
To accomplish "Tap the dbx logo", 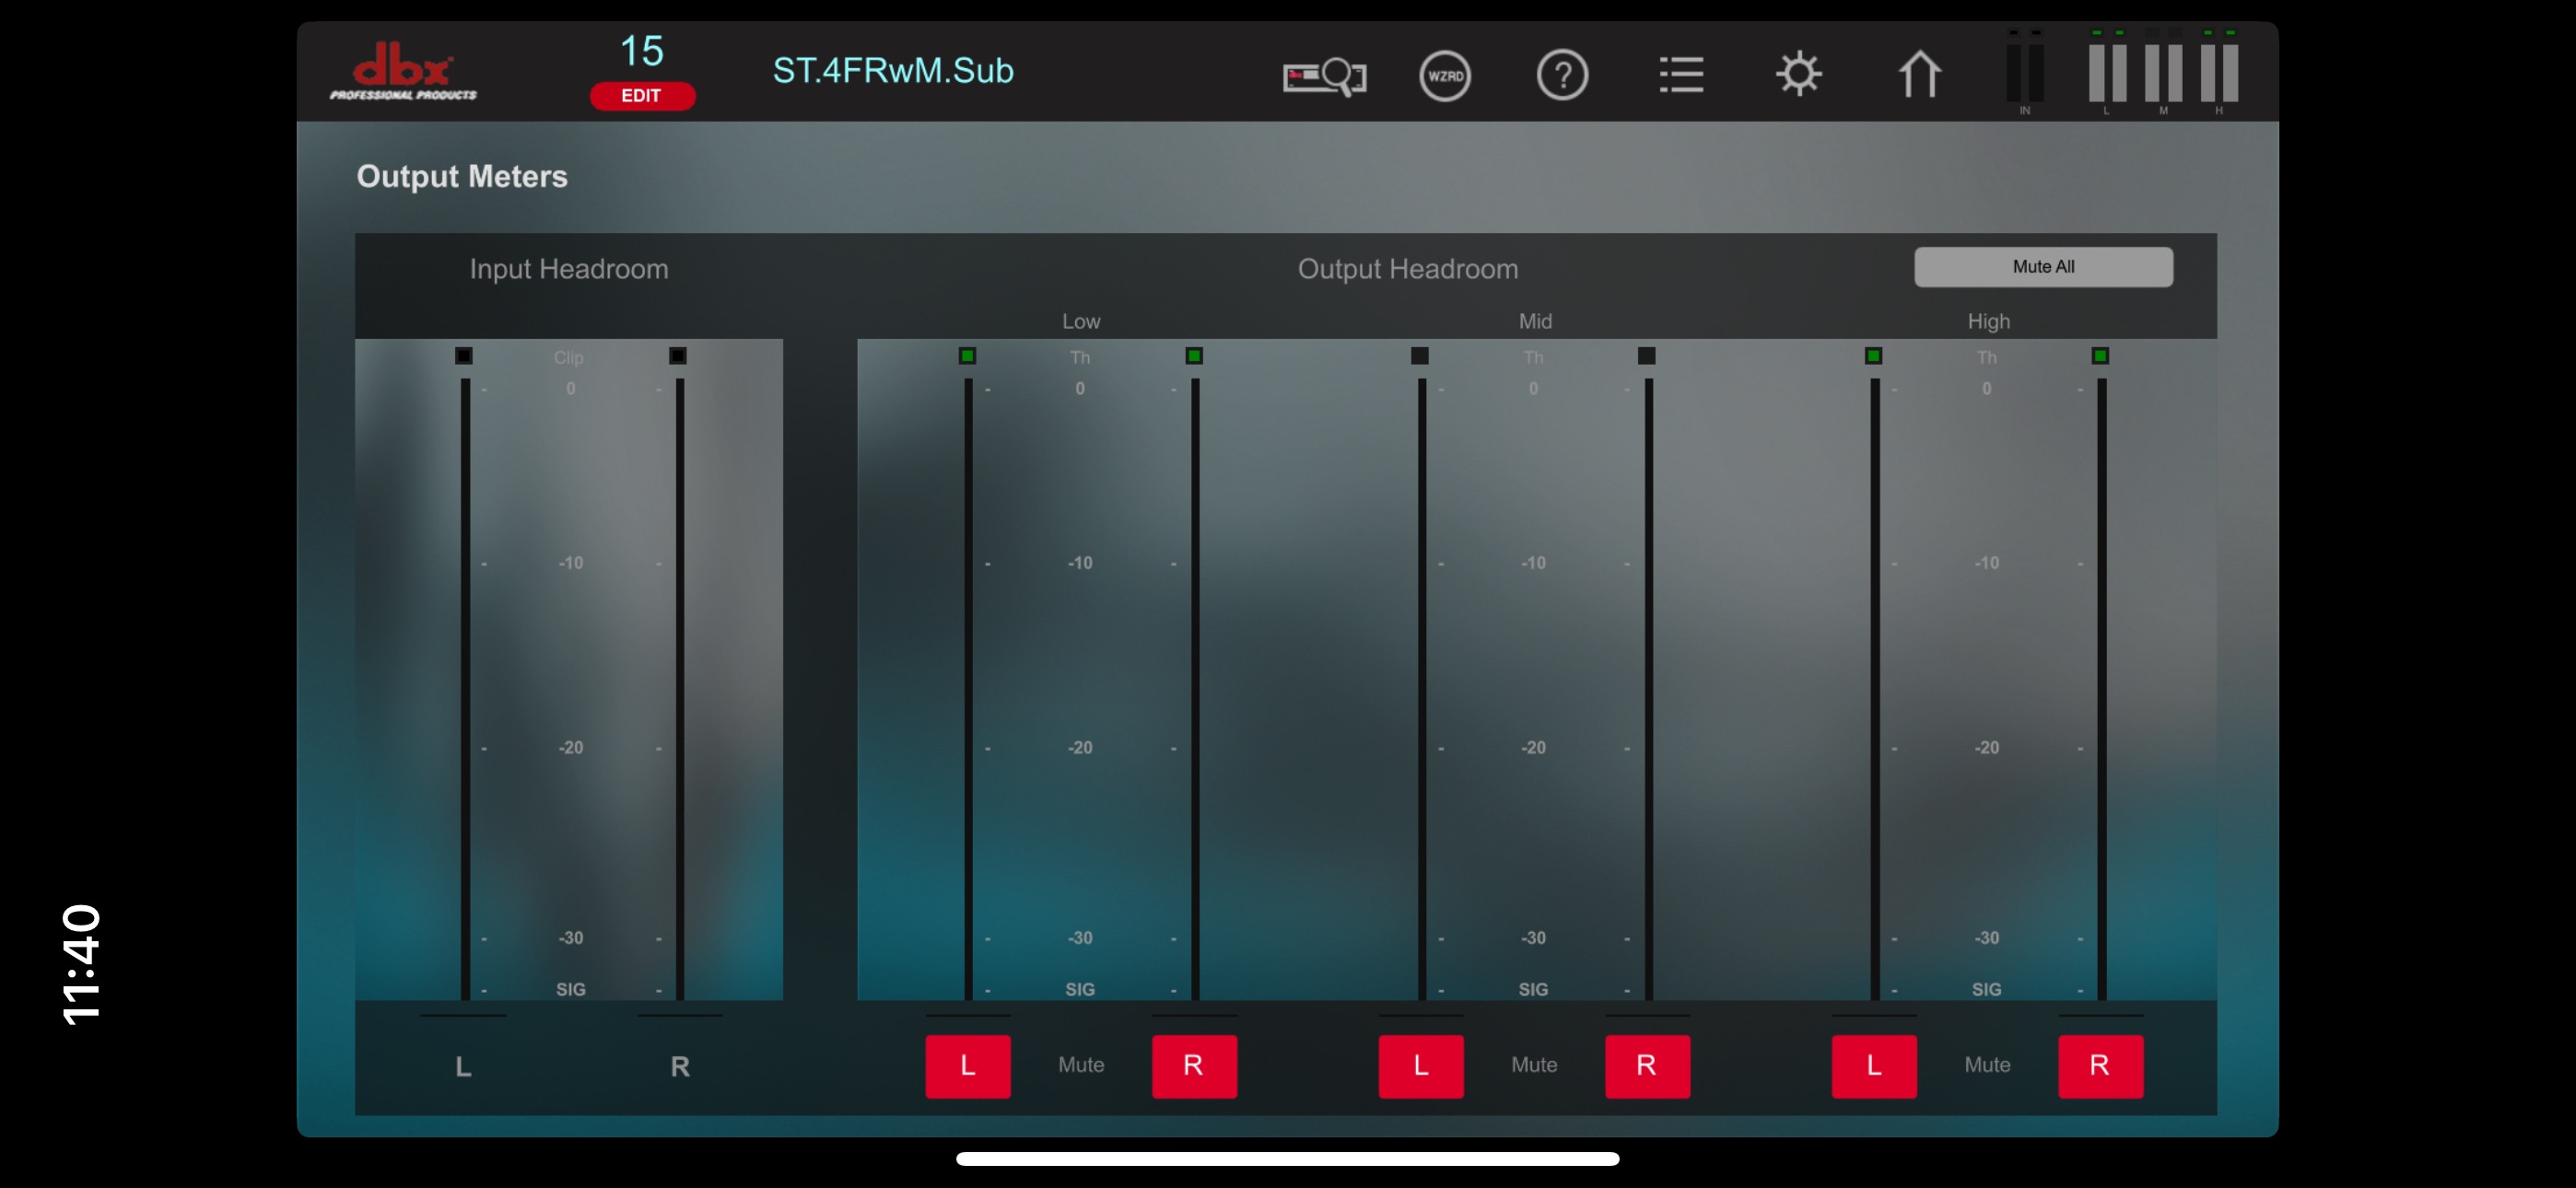I will pyautogui.click(x=404, y=71).
